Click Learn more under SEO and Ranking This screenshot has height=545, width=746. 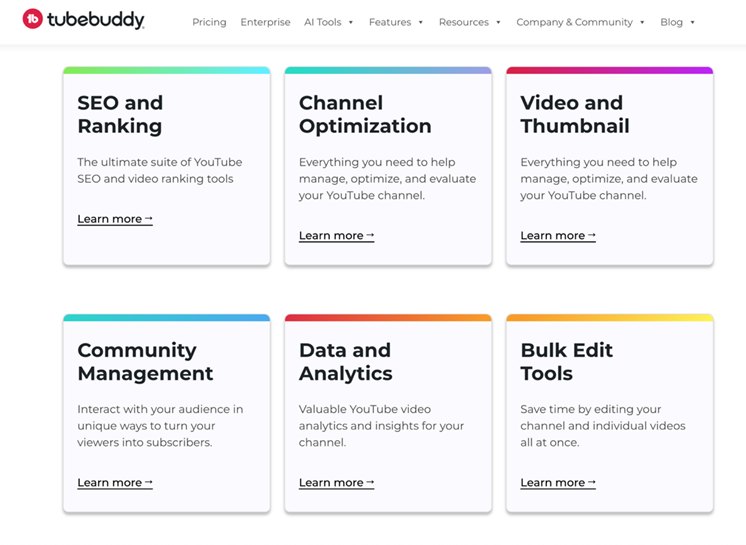click(x=115, y=219)
